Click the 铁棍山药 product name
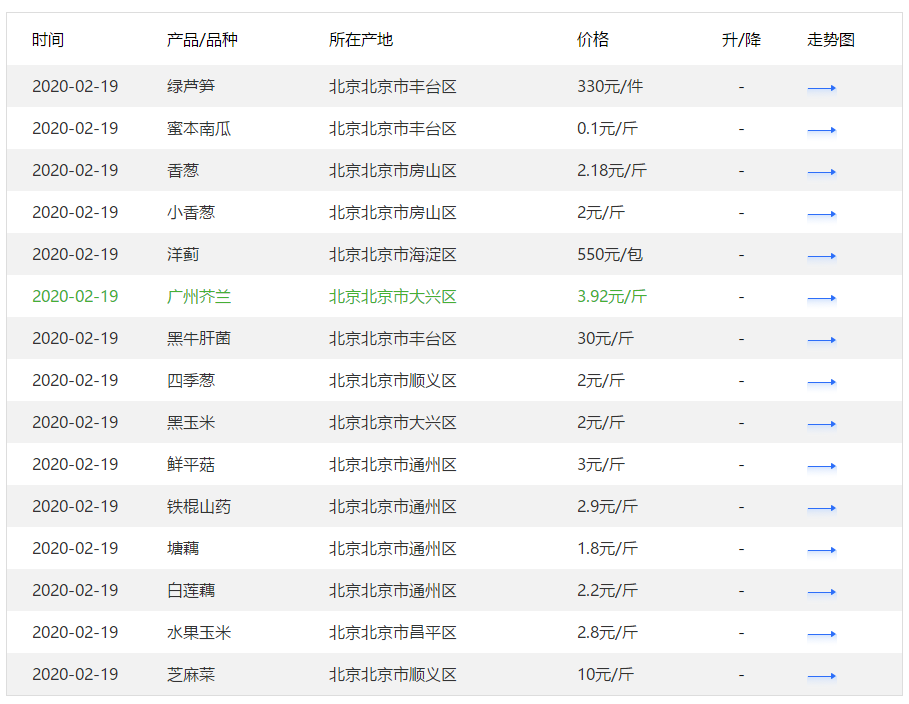 pyautogui.click(x=199, y=506)
